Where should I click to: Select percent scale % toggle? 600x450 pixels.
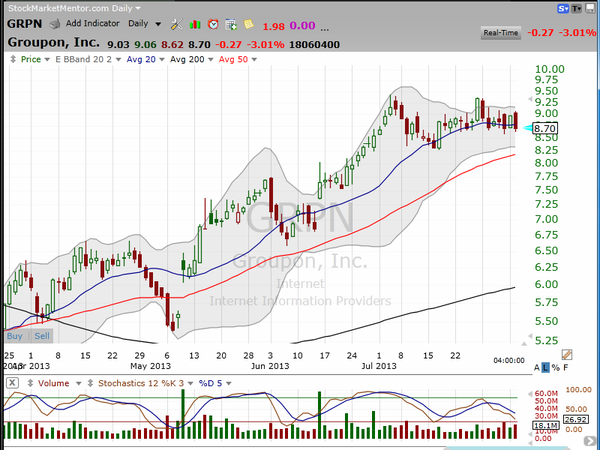(556, 368)
